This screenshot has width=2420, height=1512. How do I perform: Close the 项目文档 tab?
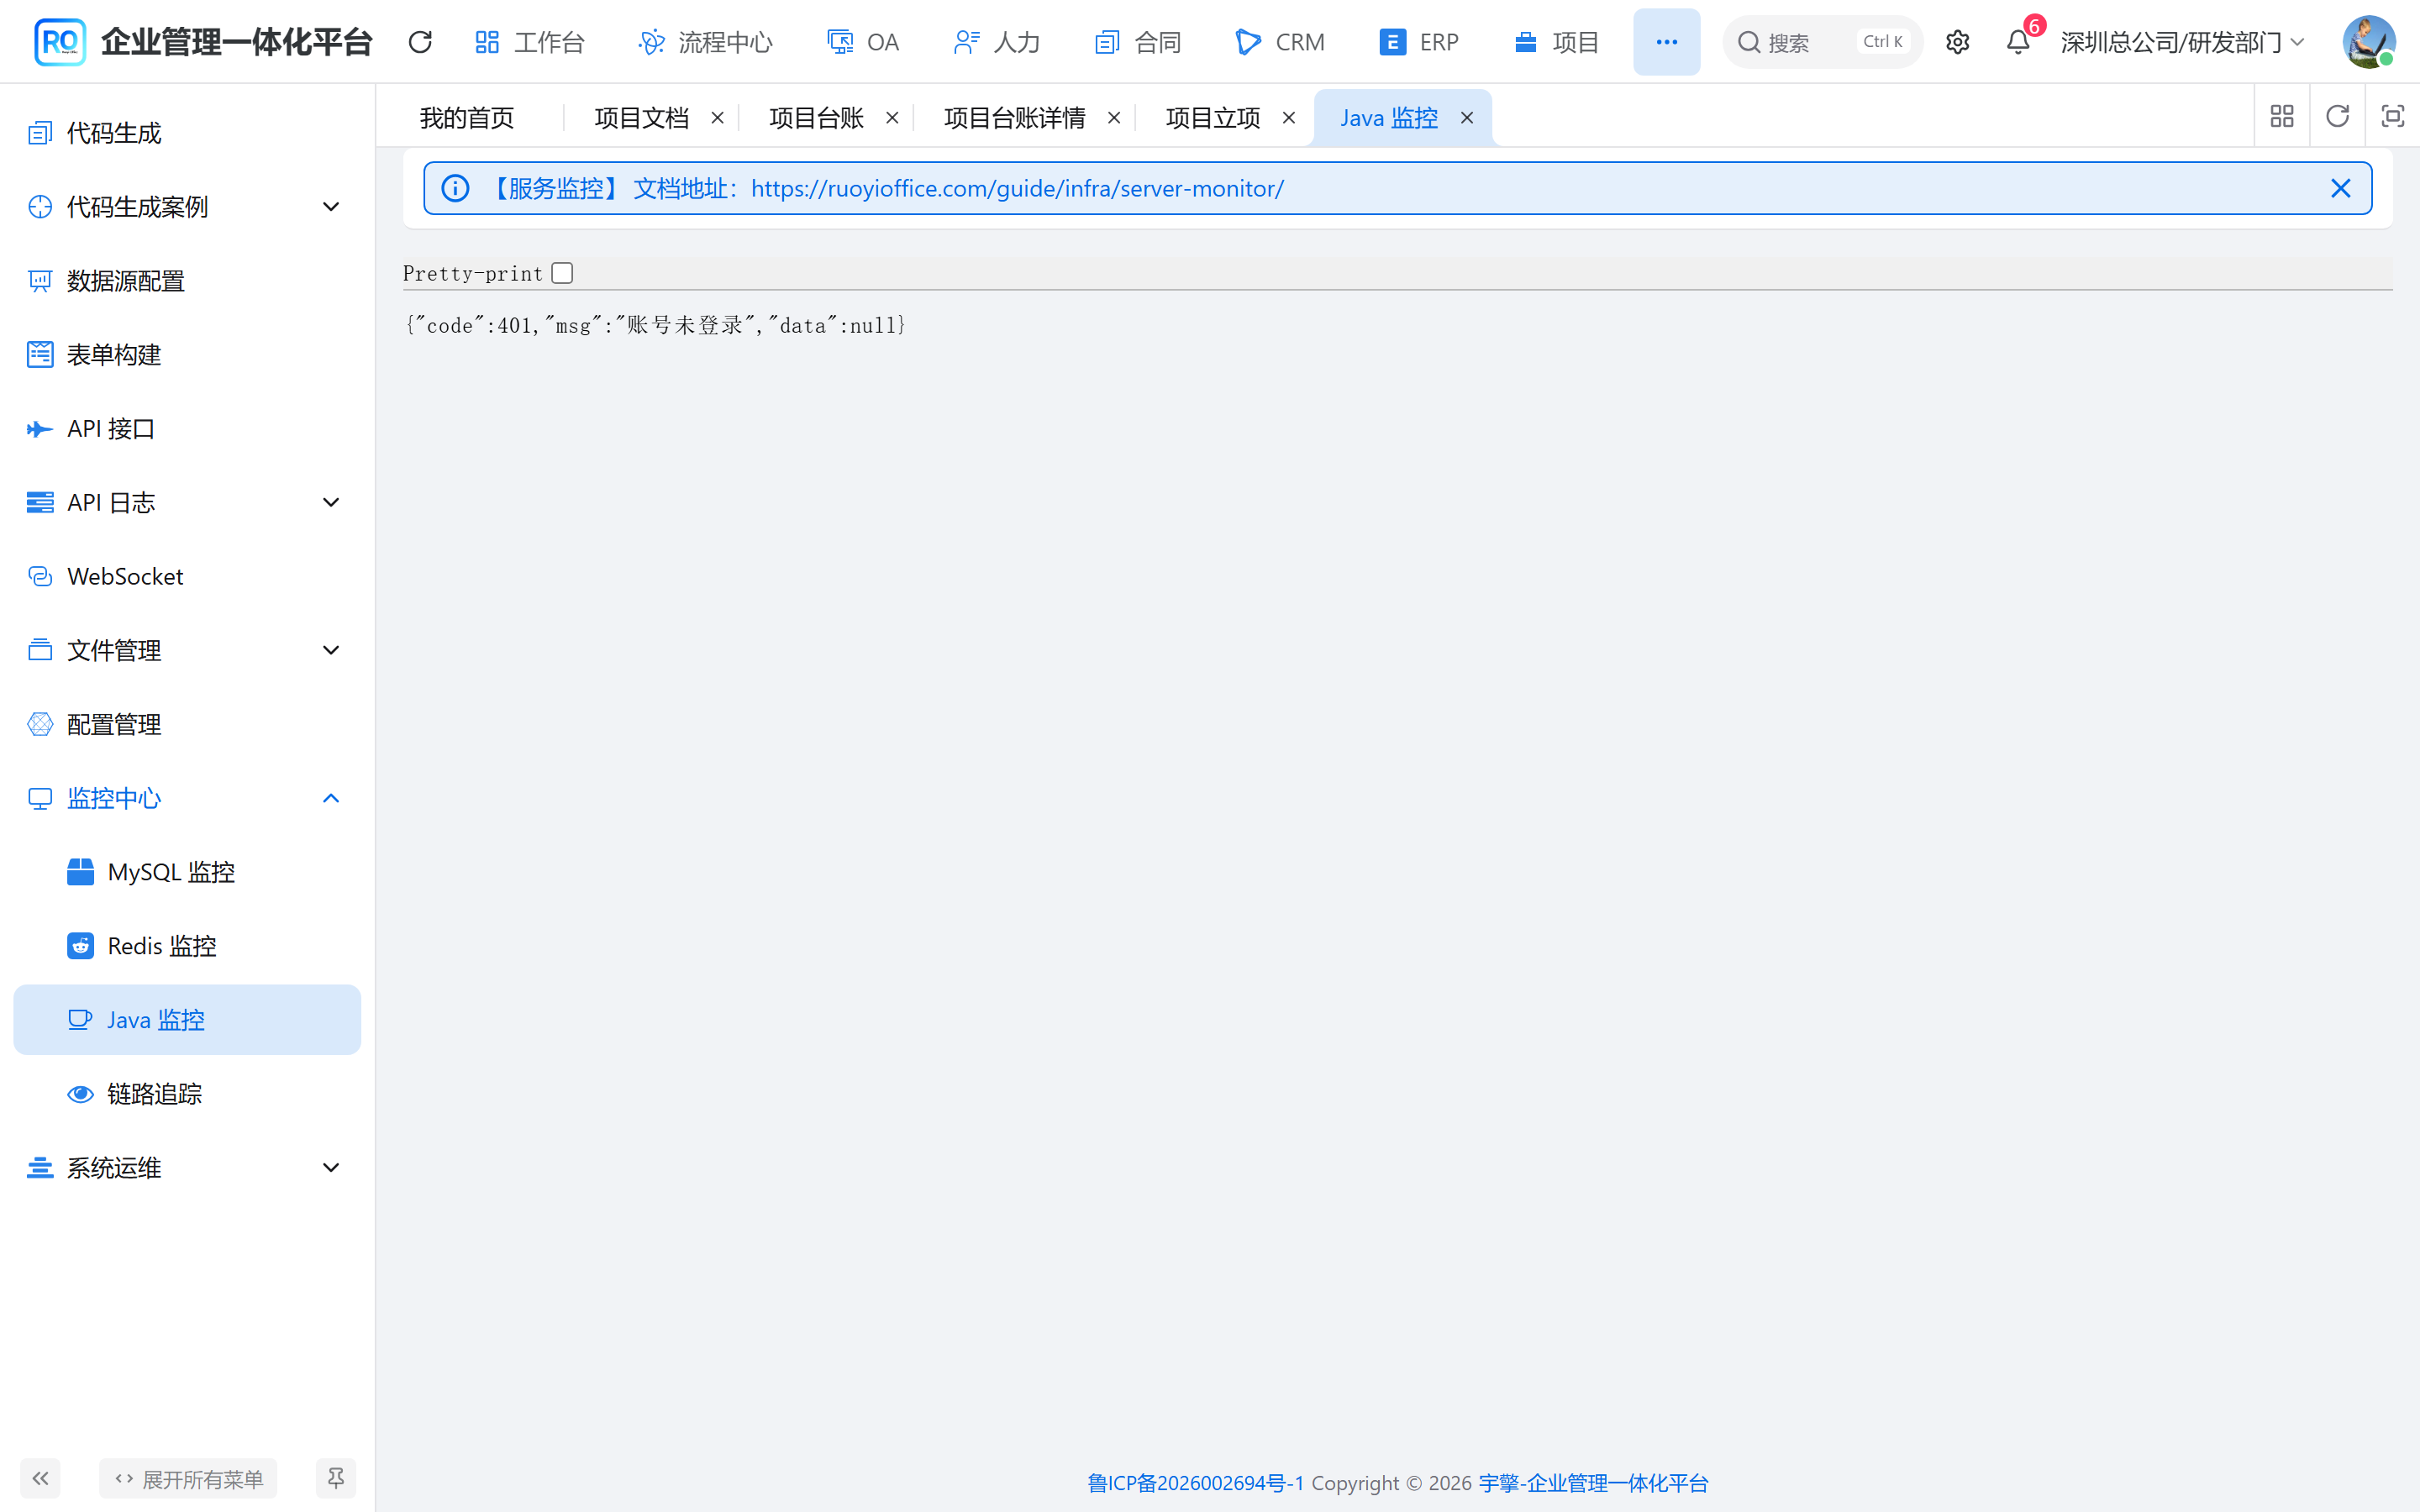click(717, 118)
